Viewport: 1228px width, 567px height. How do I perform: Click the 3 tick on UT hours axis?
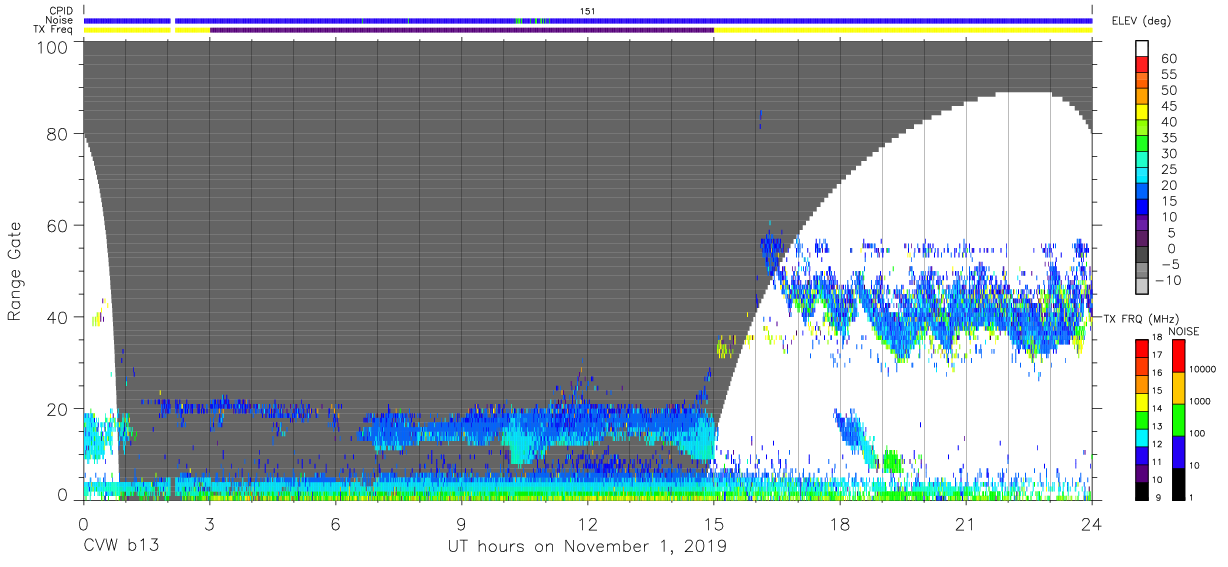209,523
